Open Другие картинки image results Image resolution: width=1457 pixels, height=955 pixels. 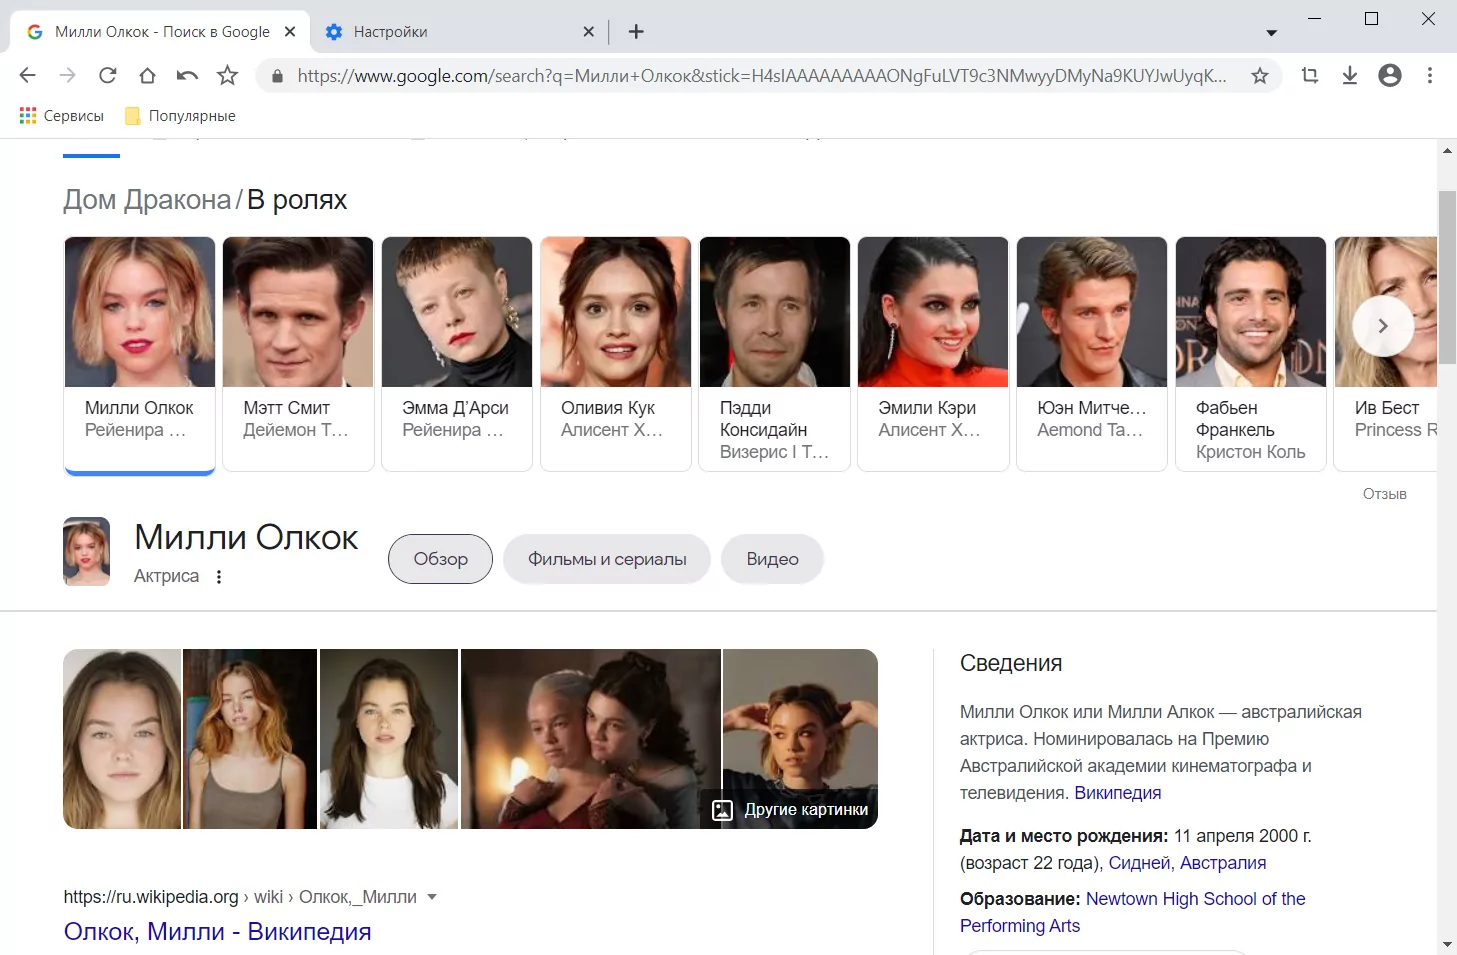tap(790, 810)
